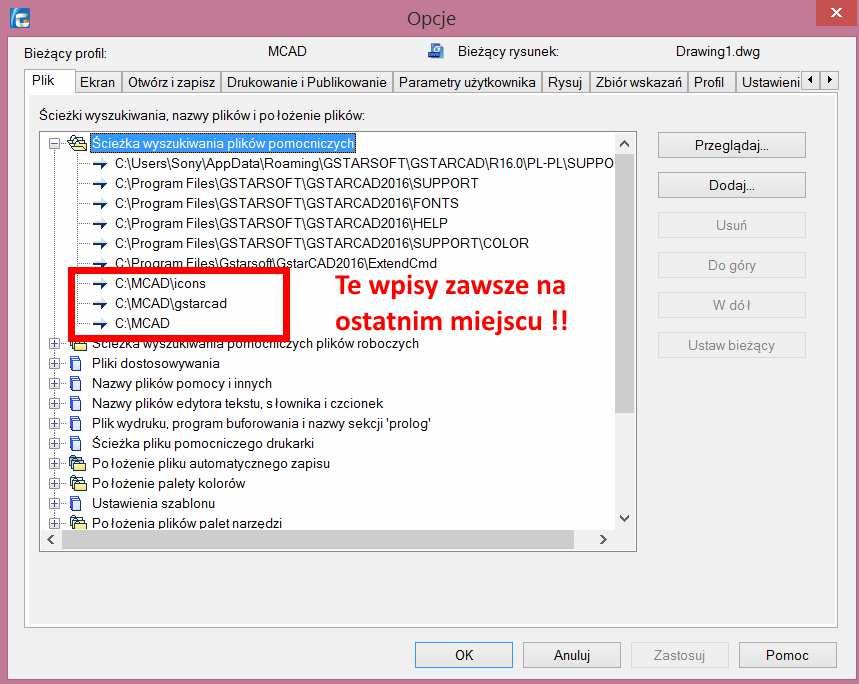This screenshot has height=684, width=859.
Task: Expand Ścieżka pliku pomocniczego drukarki node
Action: 54,444
